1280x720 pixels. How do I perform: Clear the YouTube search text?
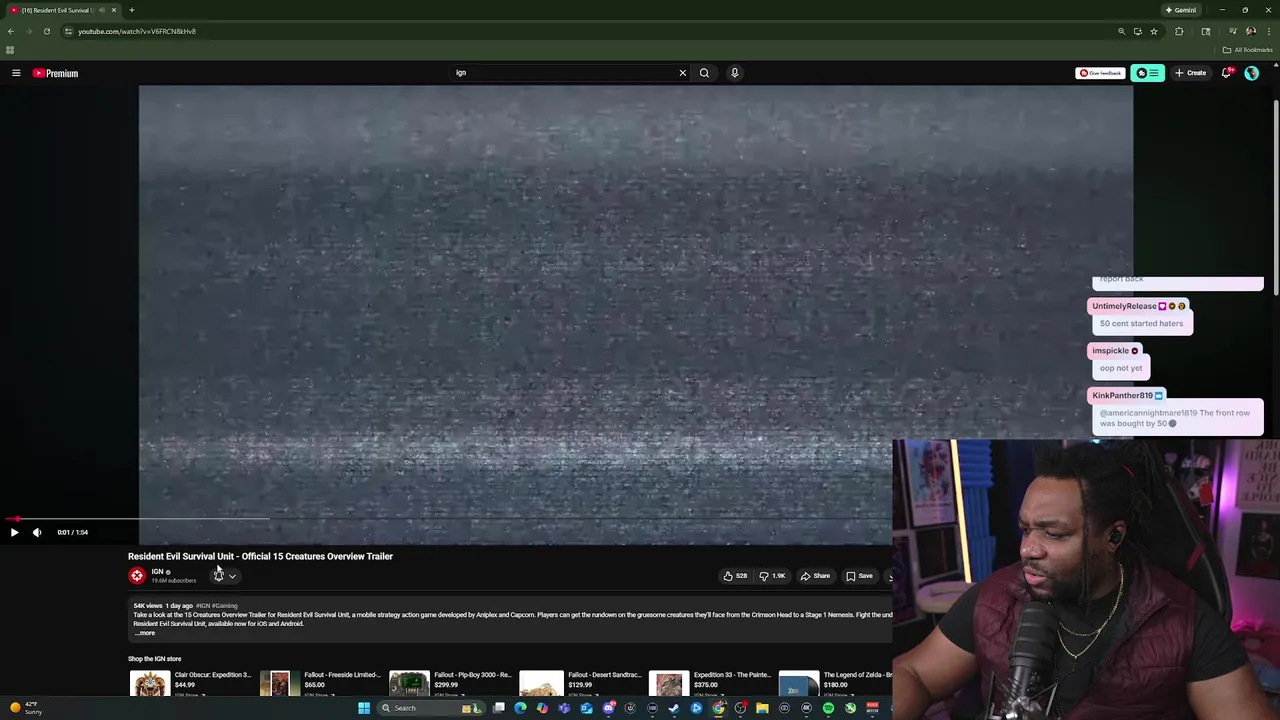pyautogui.click(x=683, y=73)
